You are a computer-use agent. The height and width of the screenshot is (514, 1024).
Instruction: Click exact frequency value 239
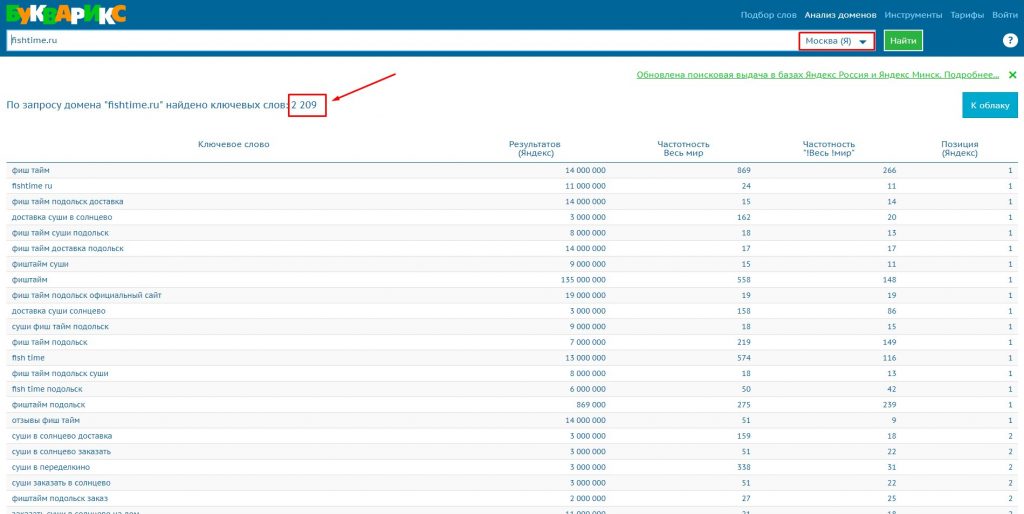(889, 405)
